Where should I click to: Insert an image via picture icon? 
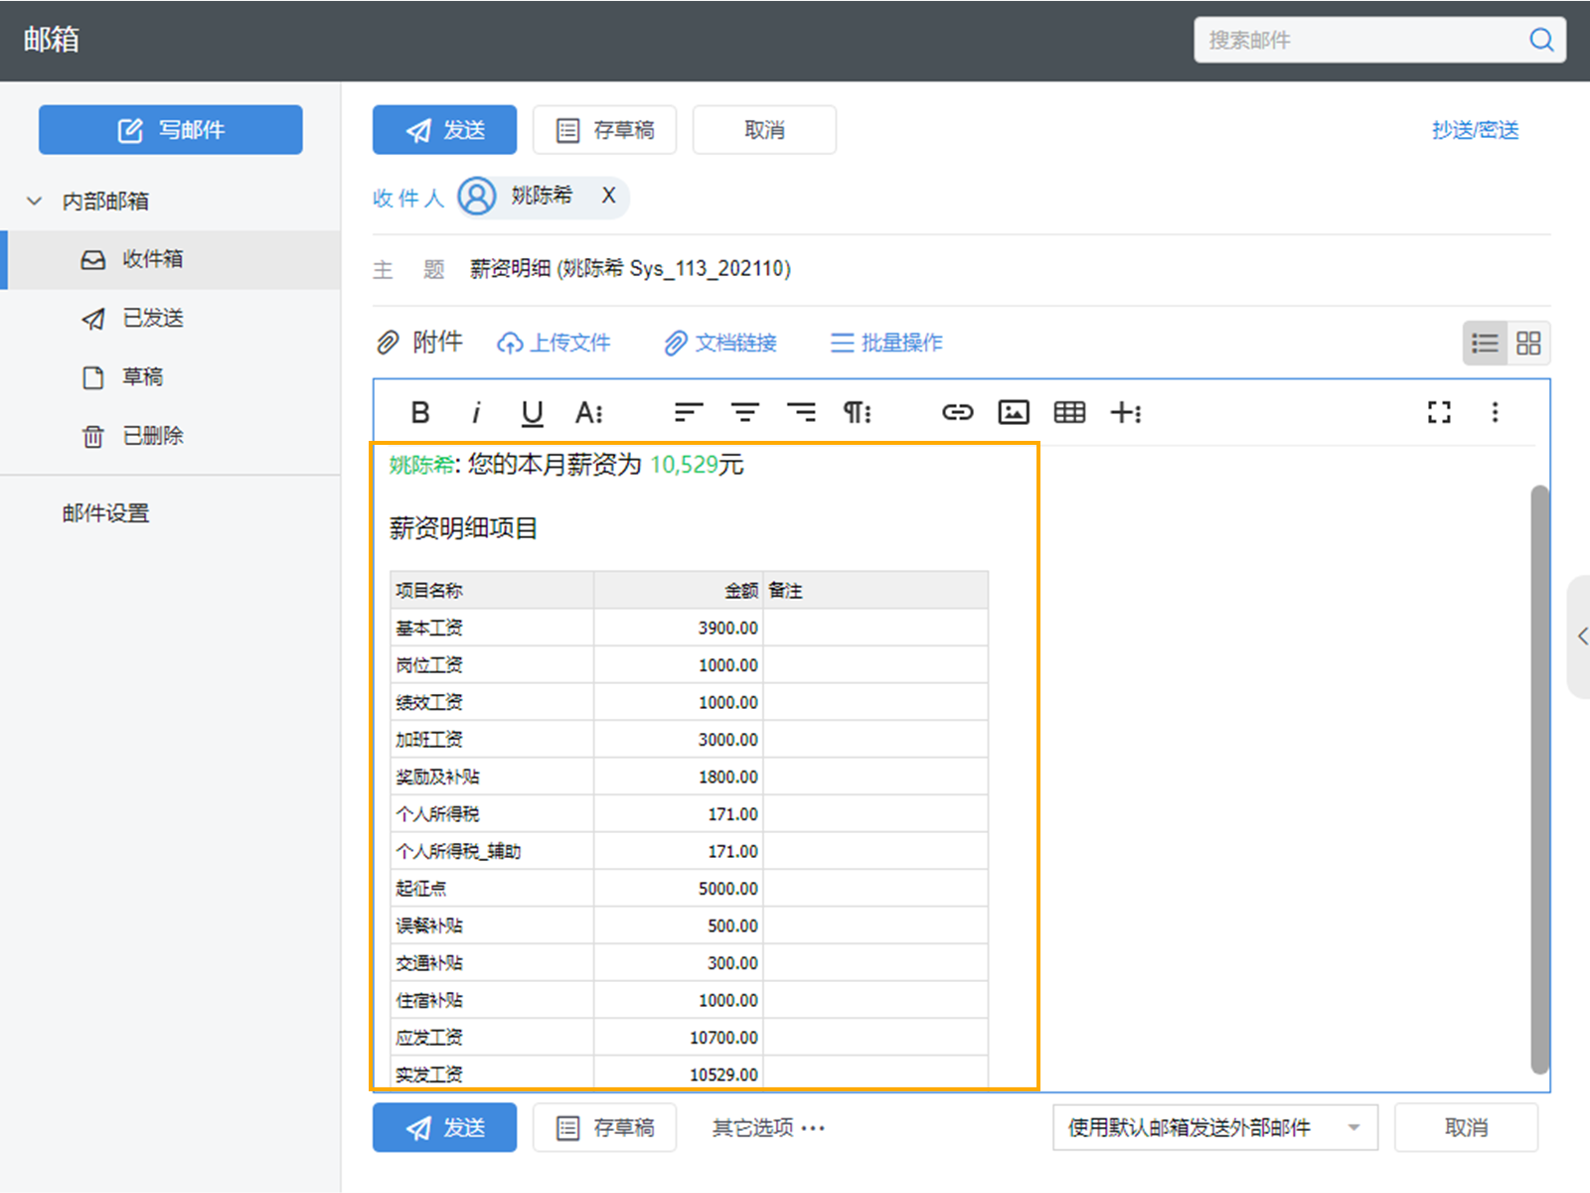pyautogui.click(x=1014, y=412)
